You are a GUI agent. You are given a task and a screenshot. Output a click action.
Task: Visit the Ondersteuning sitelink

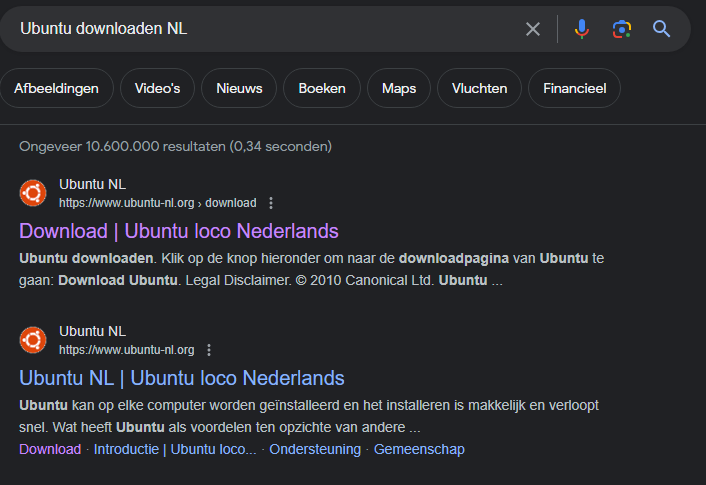point(315,449)
